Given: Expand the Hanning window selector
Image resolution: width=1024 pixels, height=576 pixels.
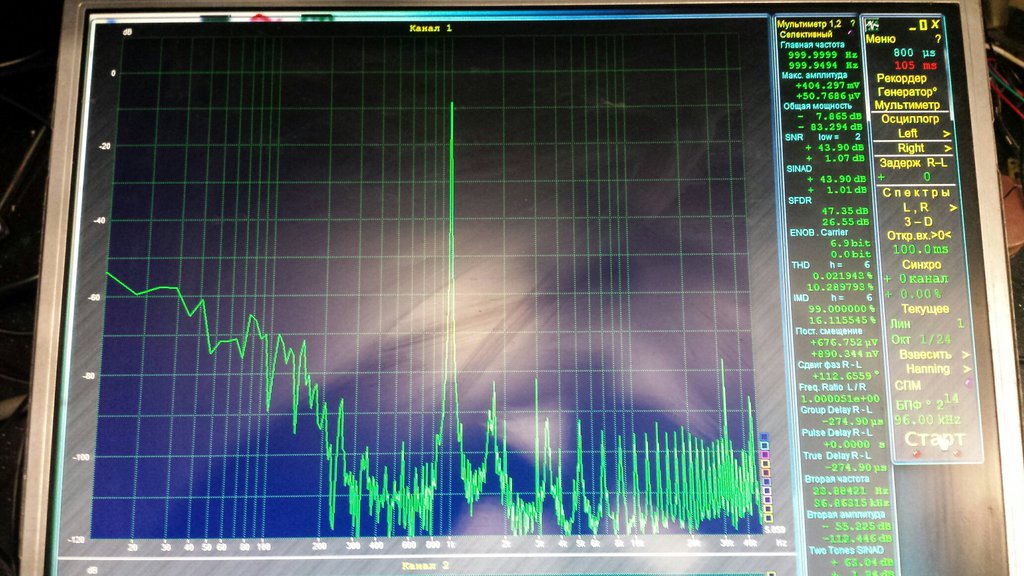Looking at the screenshot, I should pos(967,370).
